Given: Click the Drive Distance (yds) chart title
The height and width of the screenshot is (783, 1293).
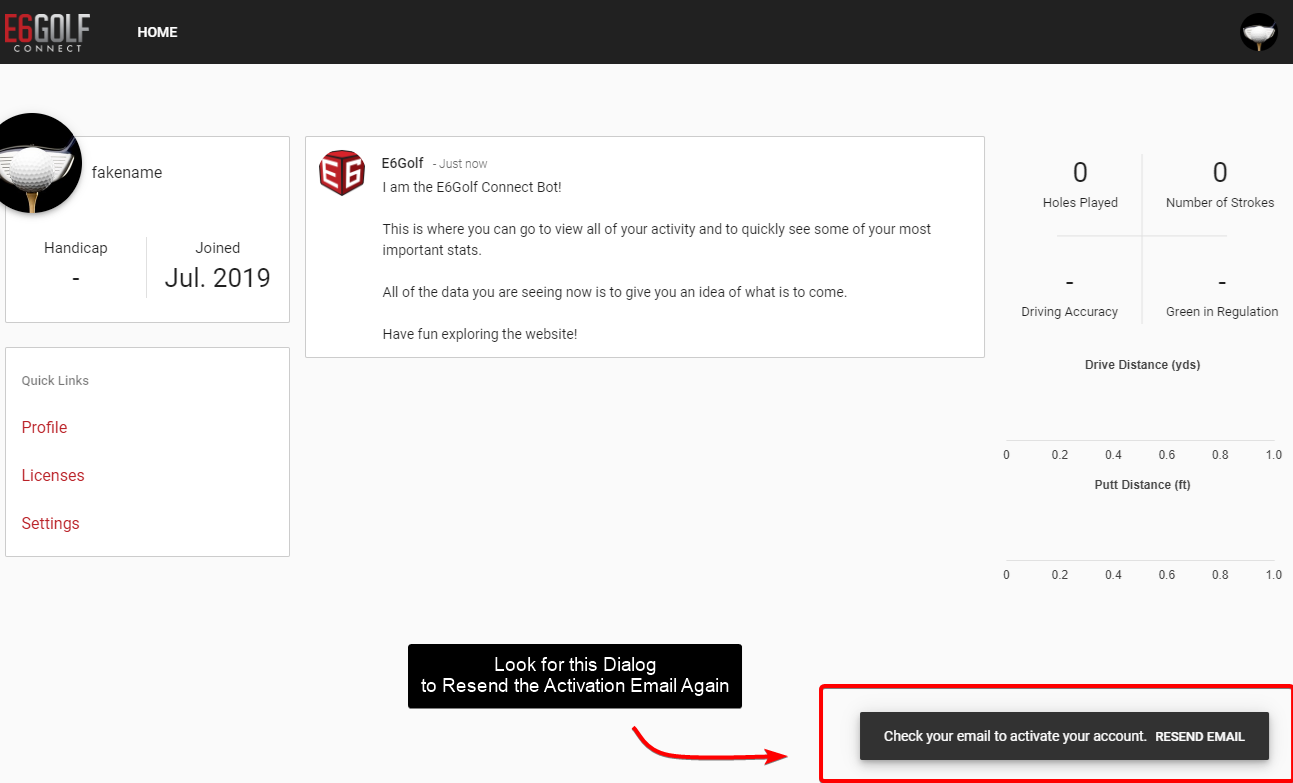Looking at the screenshot, I should point(1142,365).
